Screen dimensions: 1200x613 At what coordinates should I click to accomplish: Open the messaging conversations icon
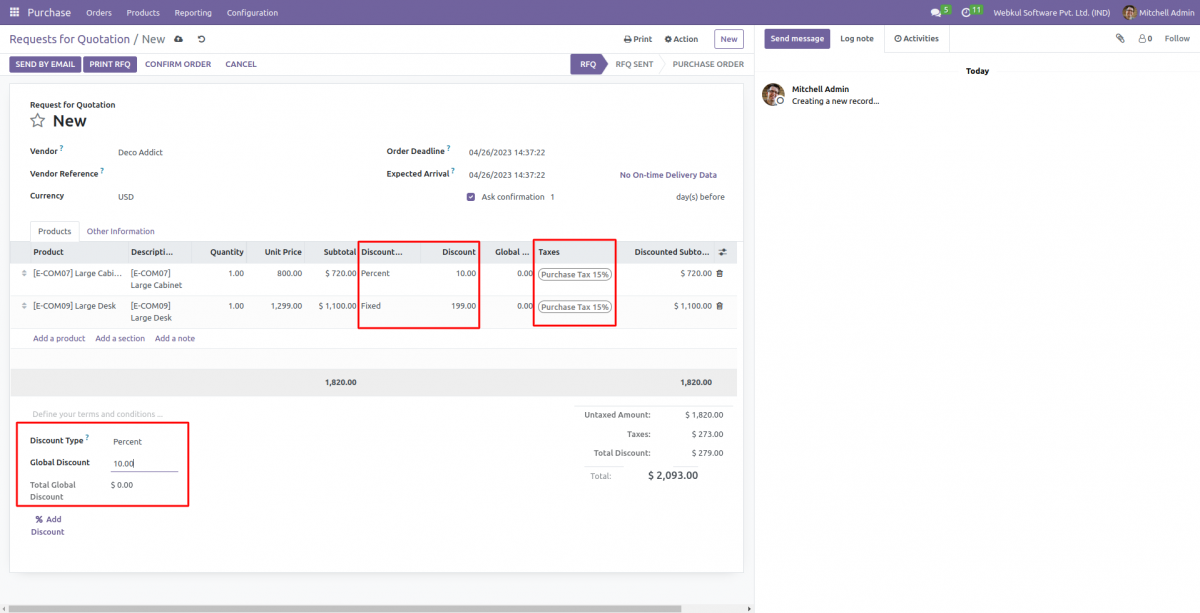[x=937, y=11]
